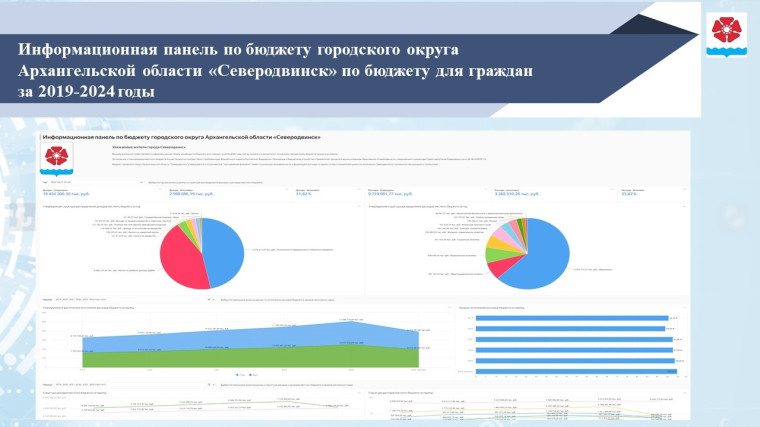
Task: Open the three-dot menu of the area chart
Action: point(449,307)
